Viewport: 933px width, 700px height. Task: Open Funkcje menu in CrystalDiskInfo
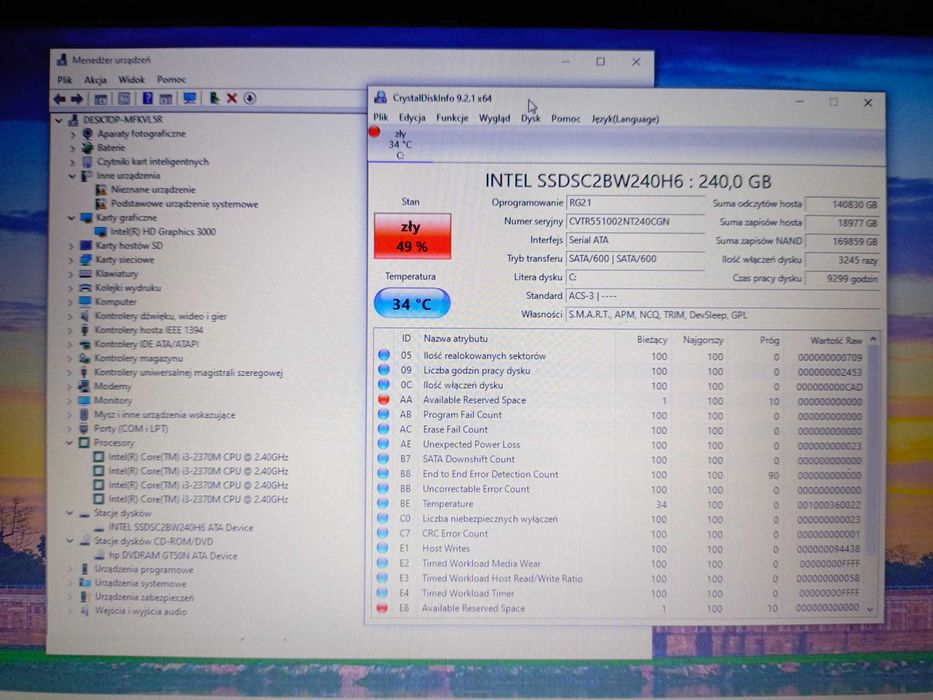pyautogui.click(x=452, y=118)
